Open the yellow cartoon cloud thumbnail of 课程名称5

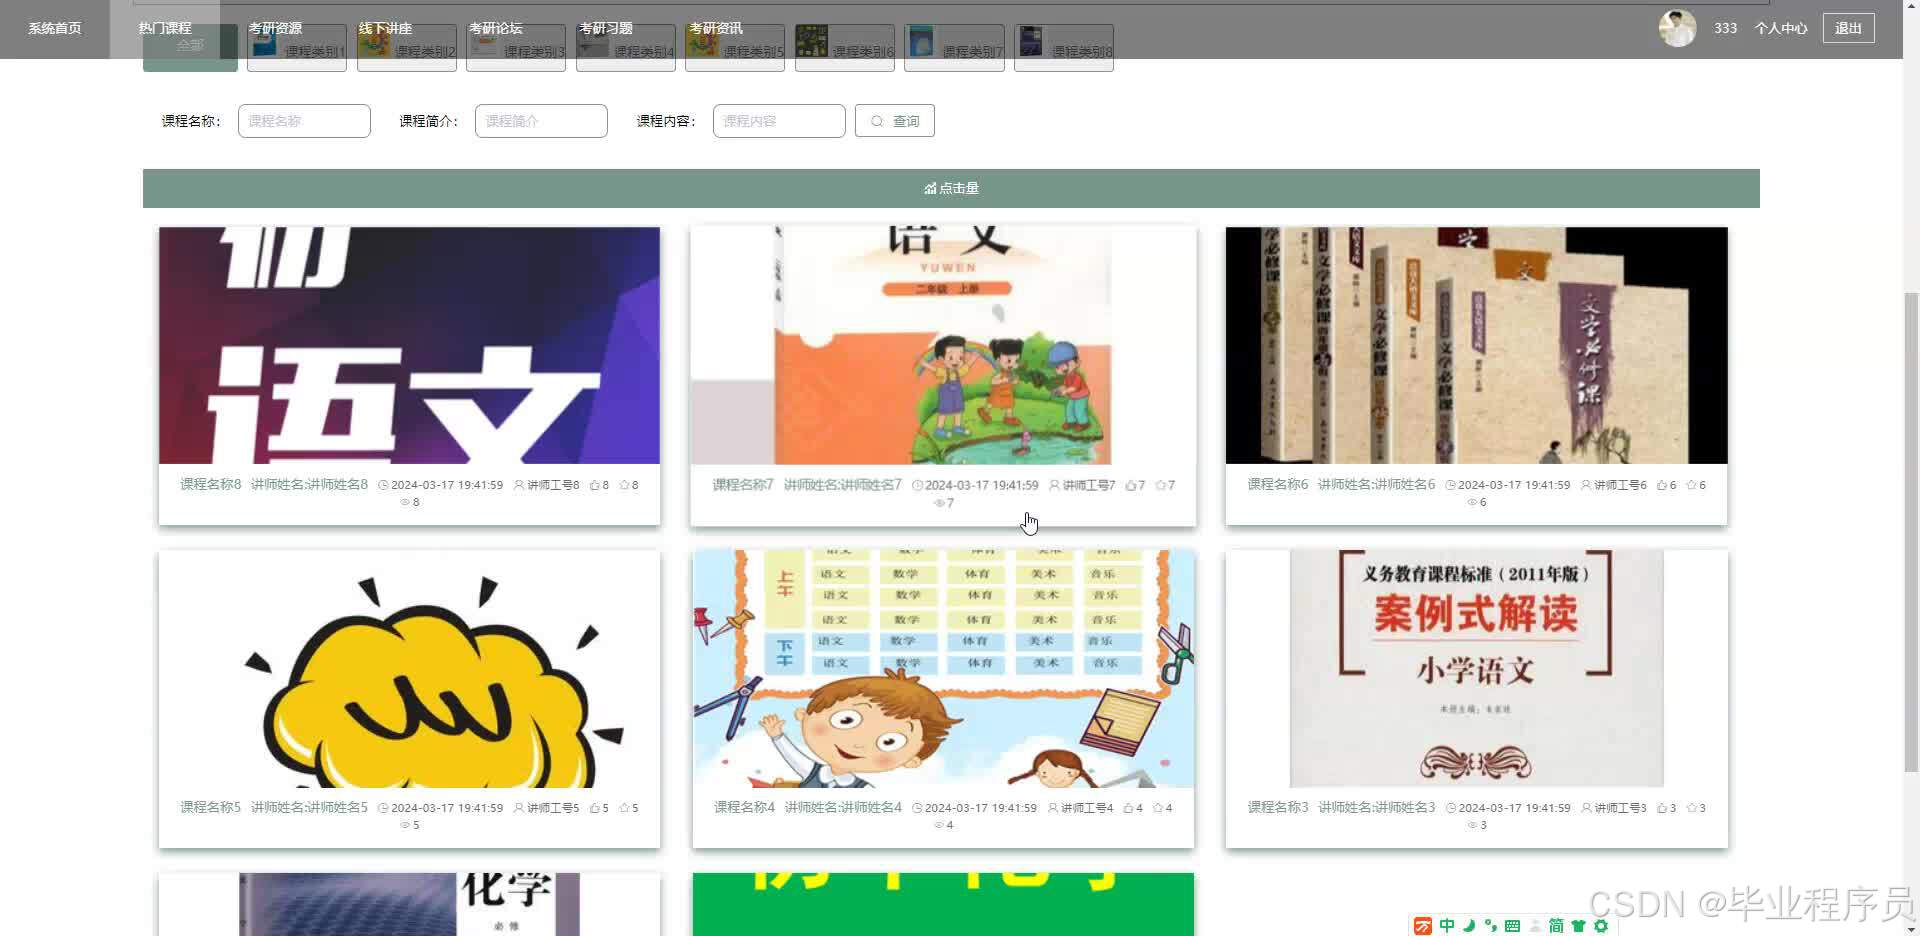[x=409, y=668]
